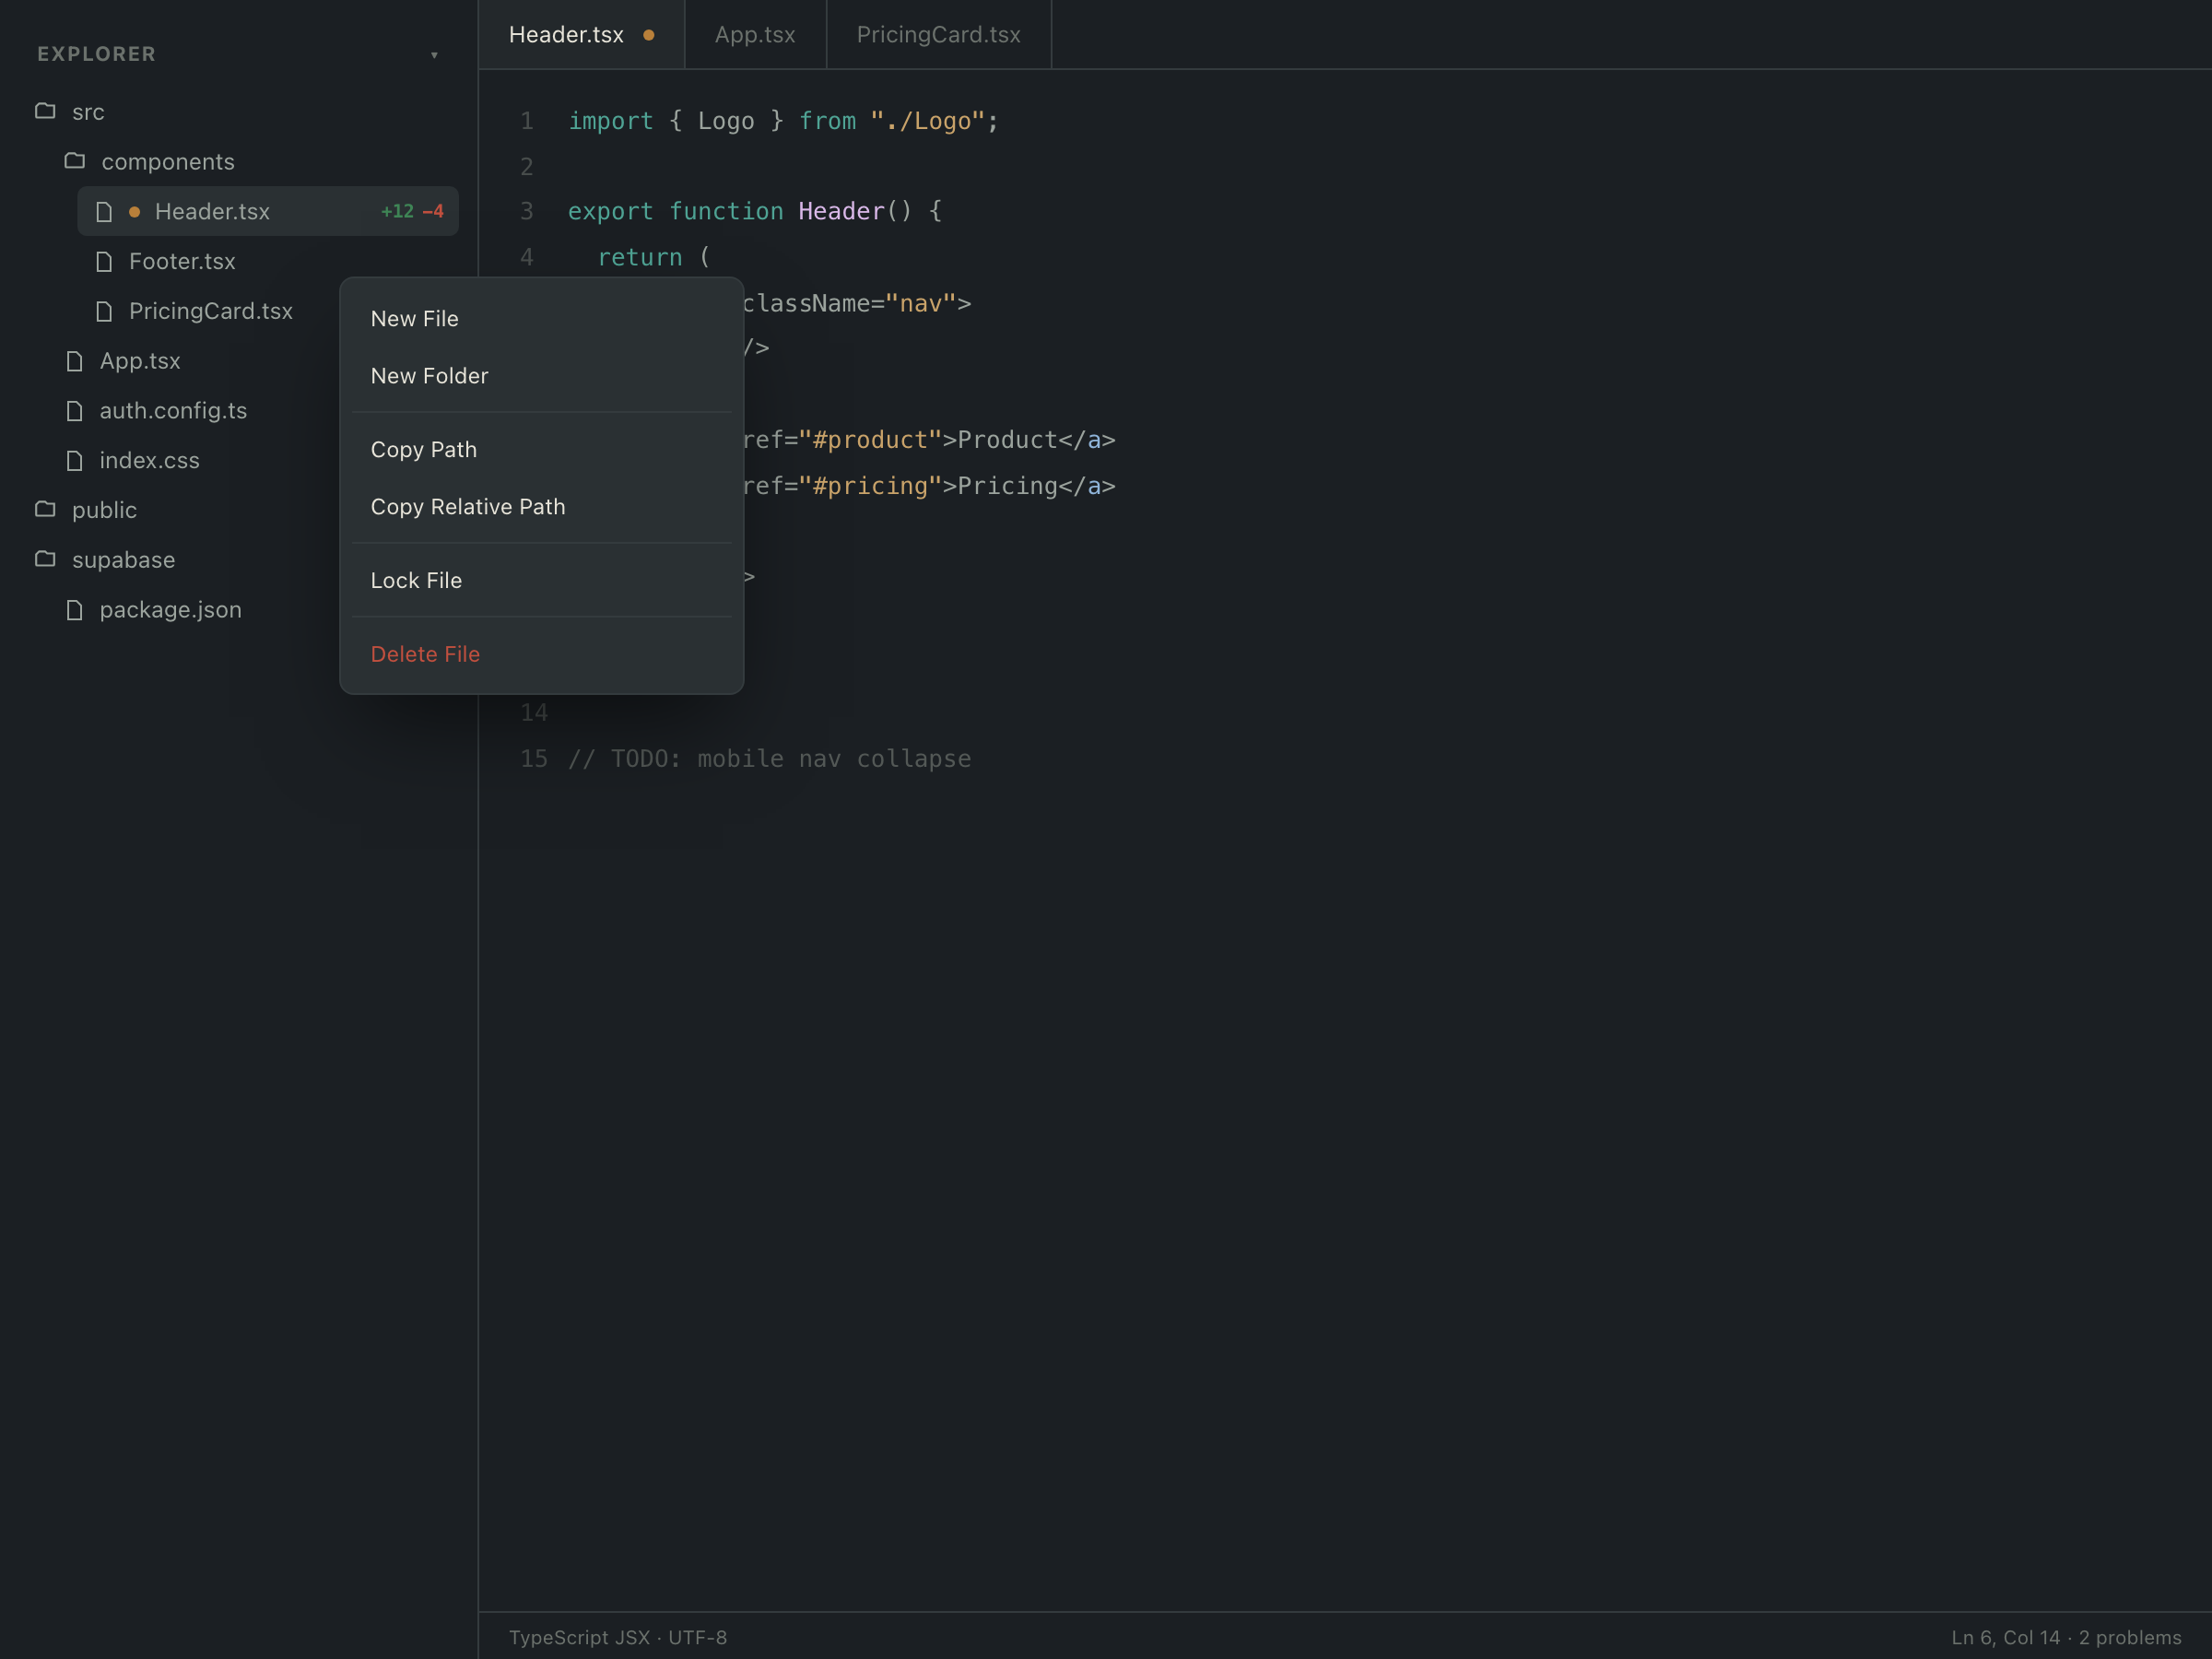Expand the src folder row
Viewport: 2212px width, 1659px height.
click(x=240, y=112)
